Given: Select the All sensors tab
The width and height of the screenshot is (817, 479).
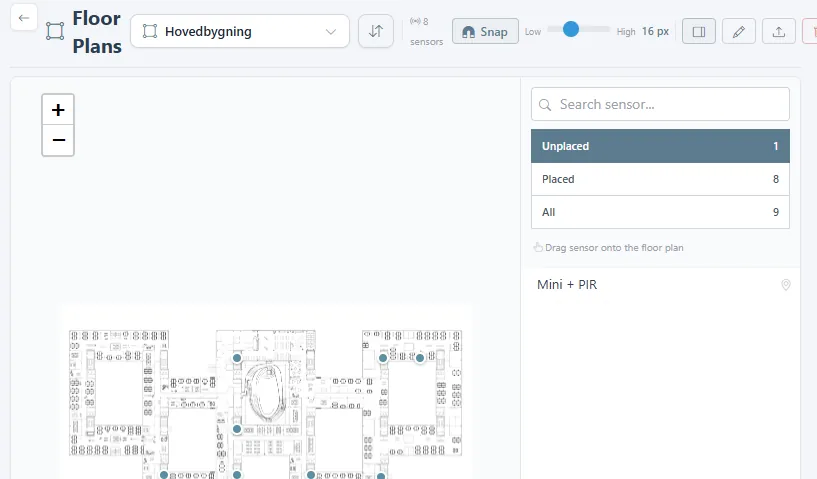Looking at the screenshot, I should coord(660,212).
